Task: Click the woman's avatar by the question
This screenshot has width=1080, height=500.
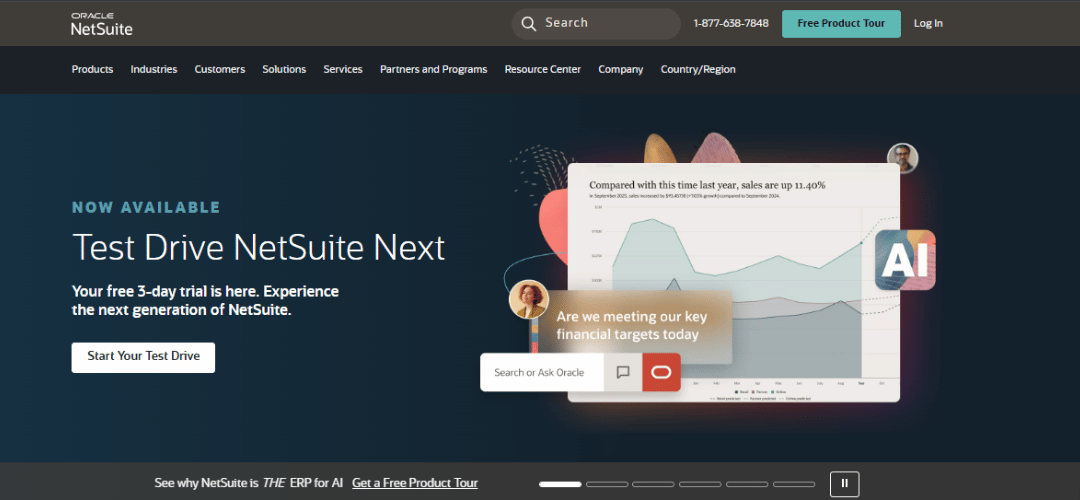Action: coord(528,300)
